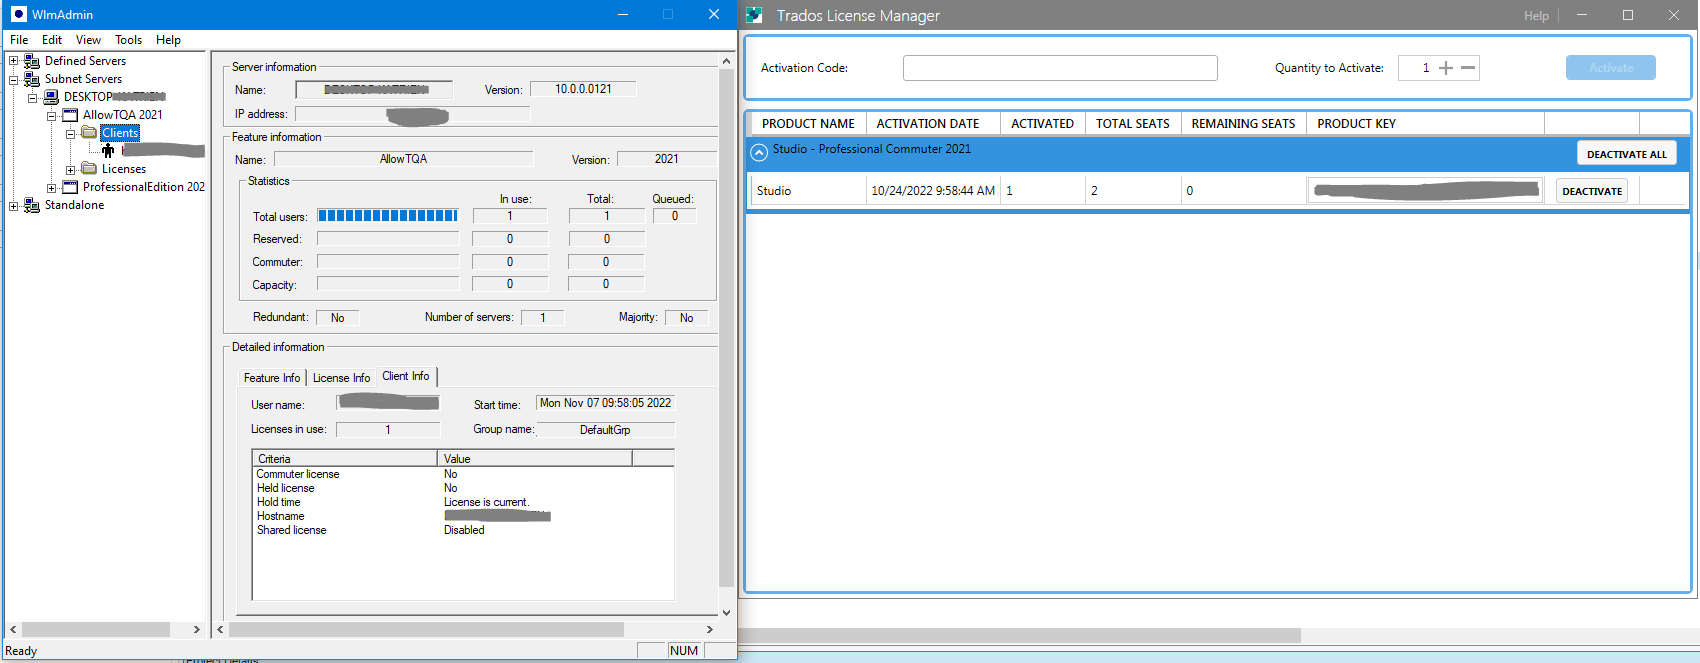
Task: Click Help in Trados License Manager
Action: [1536, 16]
